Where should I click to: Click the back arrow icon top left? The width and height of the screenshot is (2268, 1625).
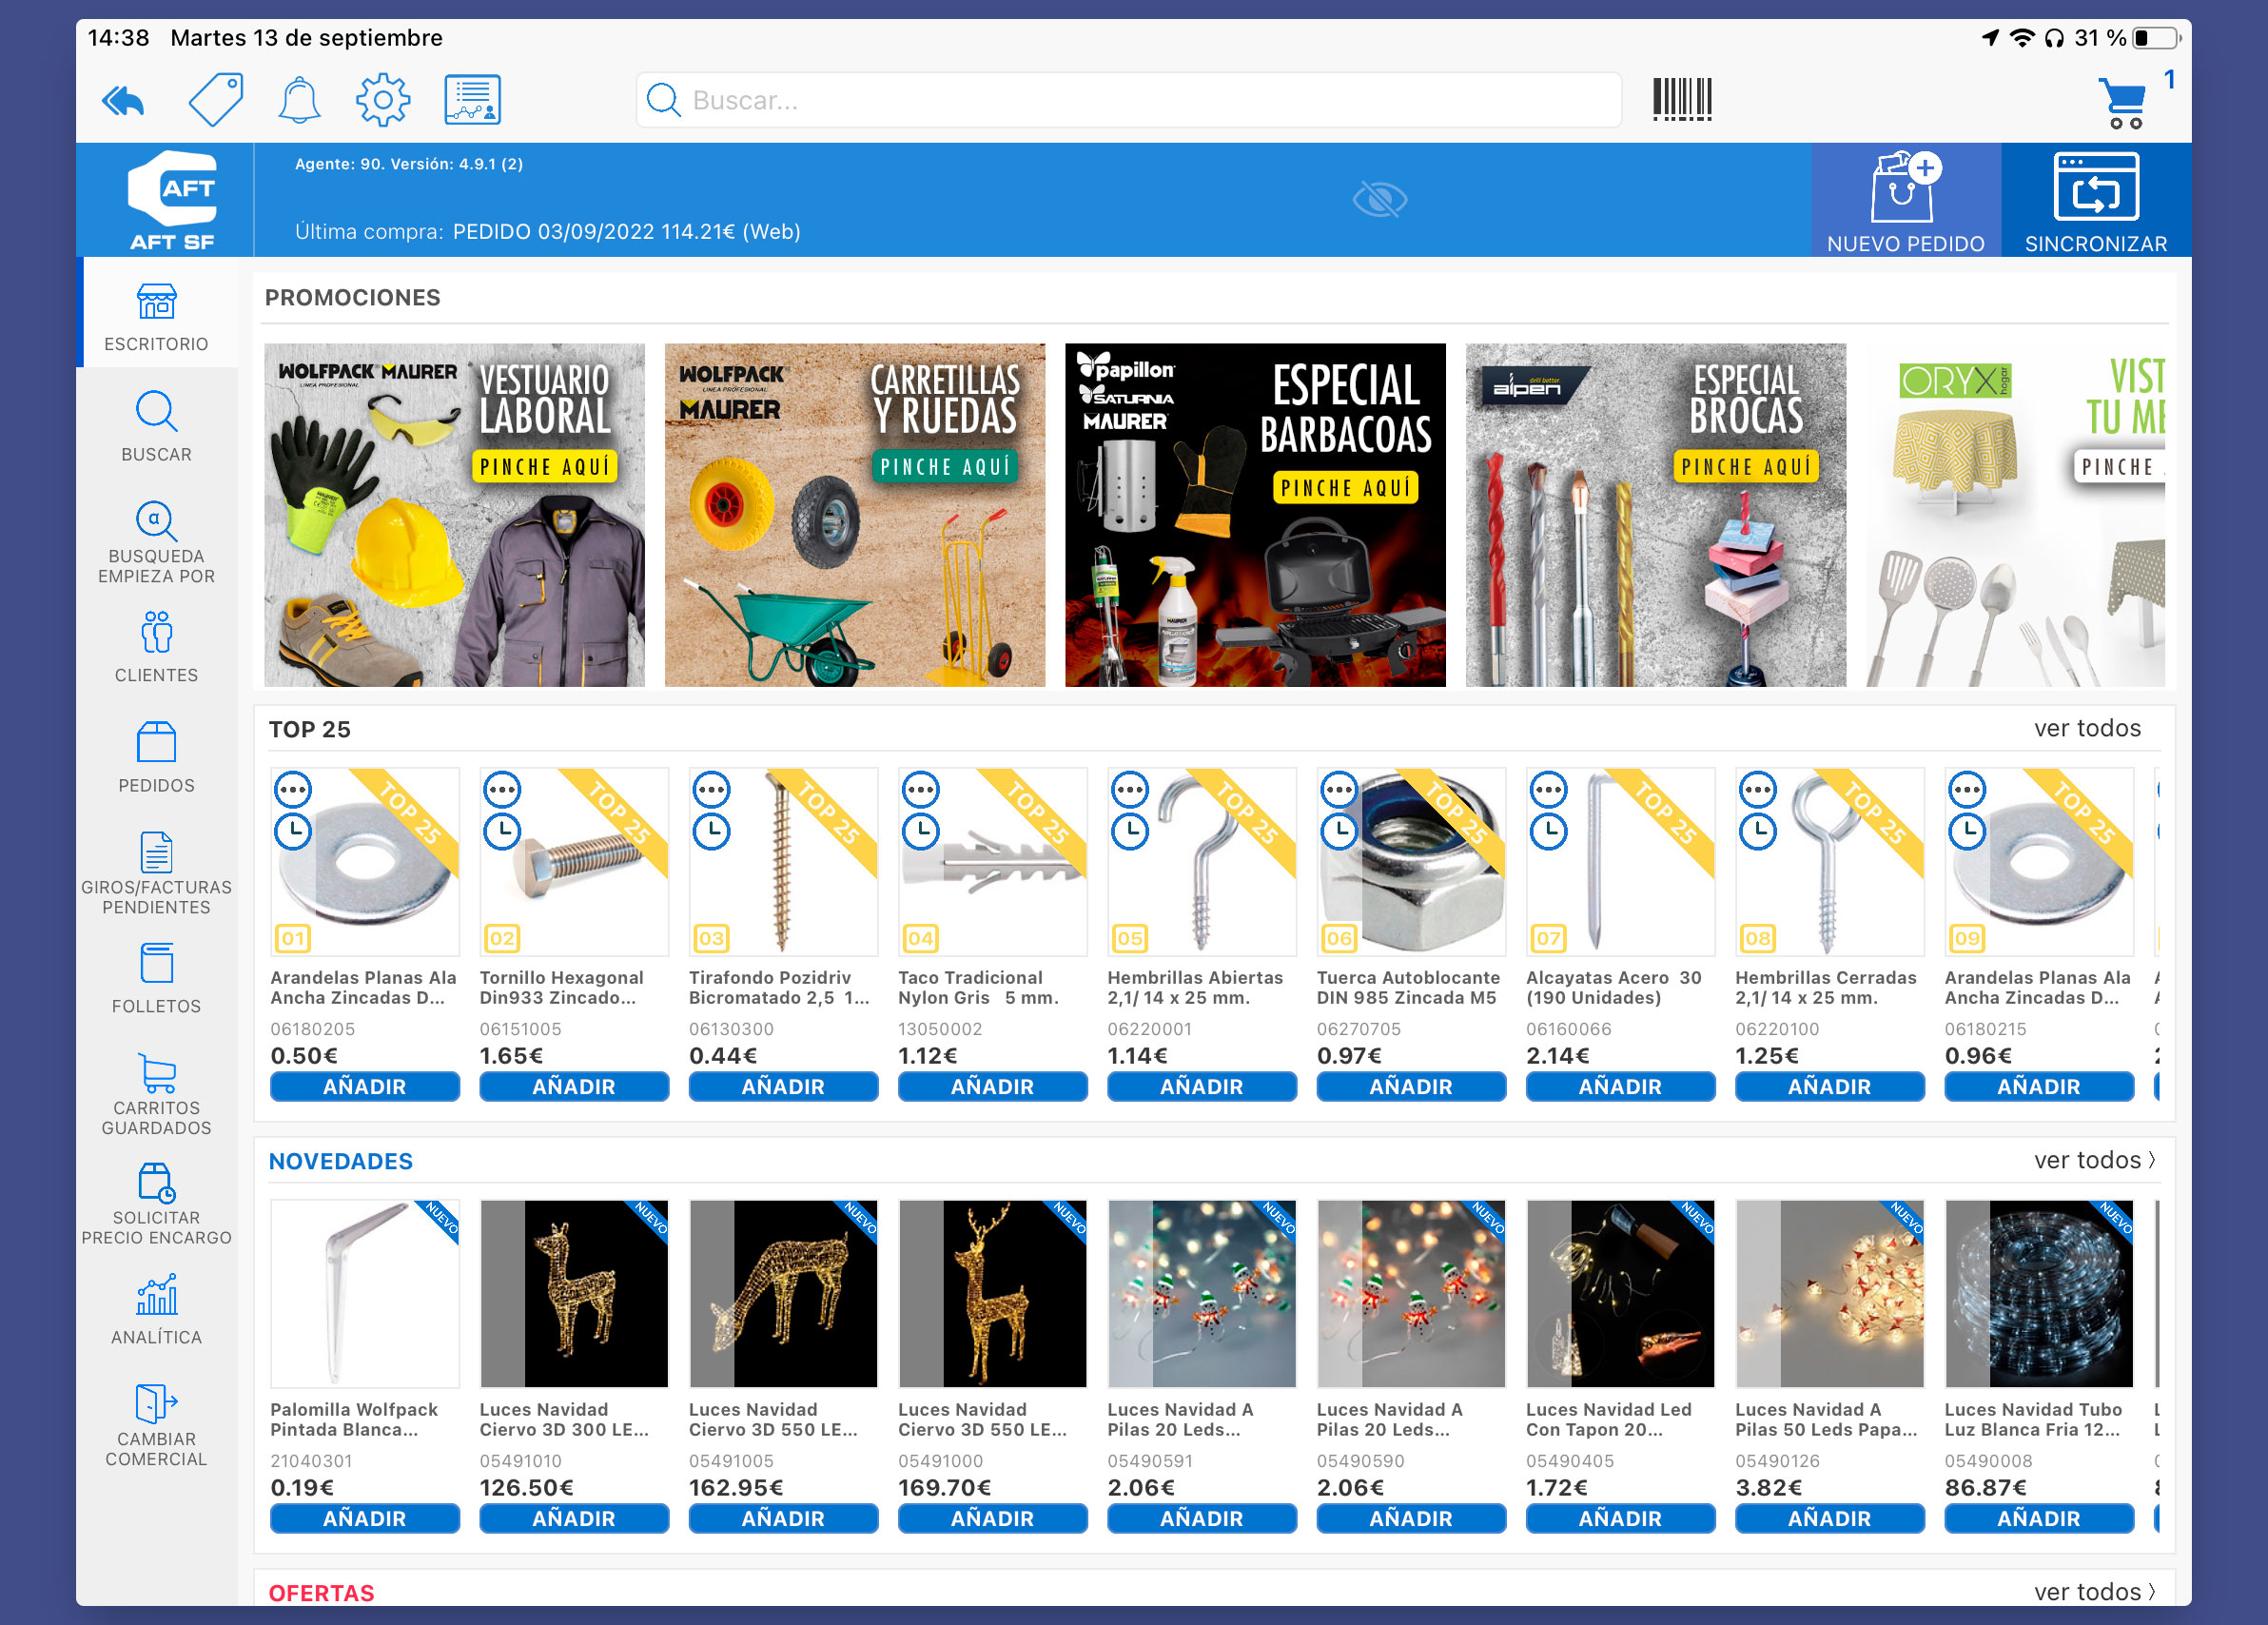click(x=123, y=99)
